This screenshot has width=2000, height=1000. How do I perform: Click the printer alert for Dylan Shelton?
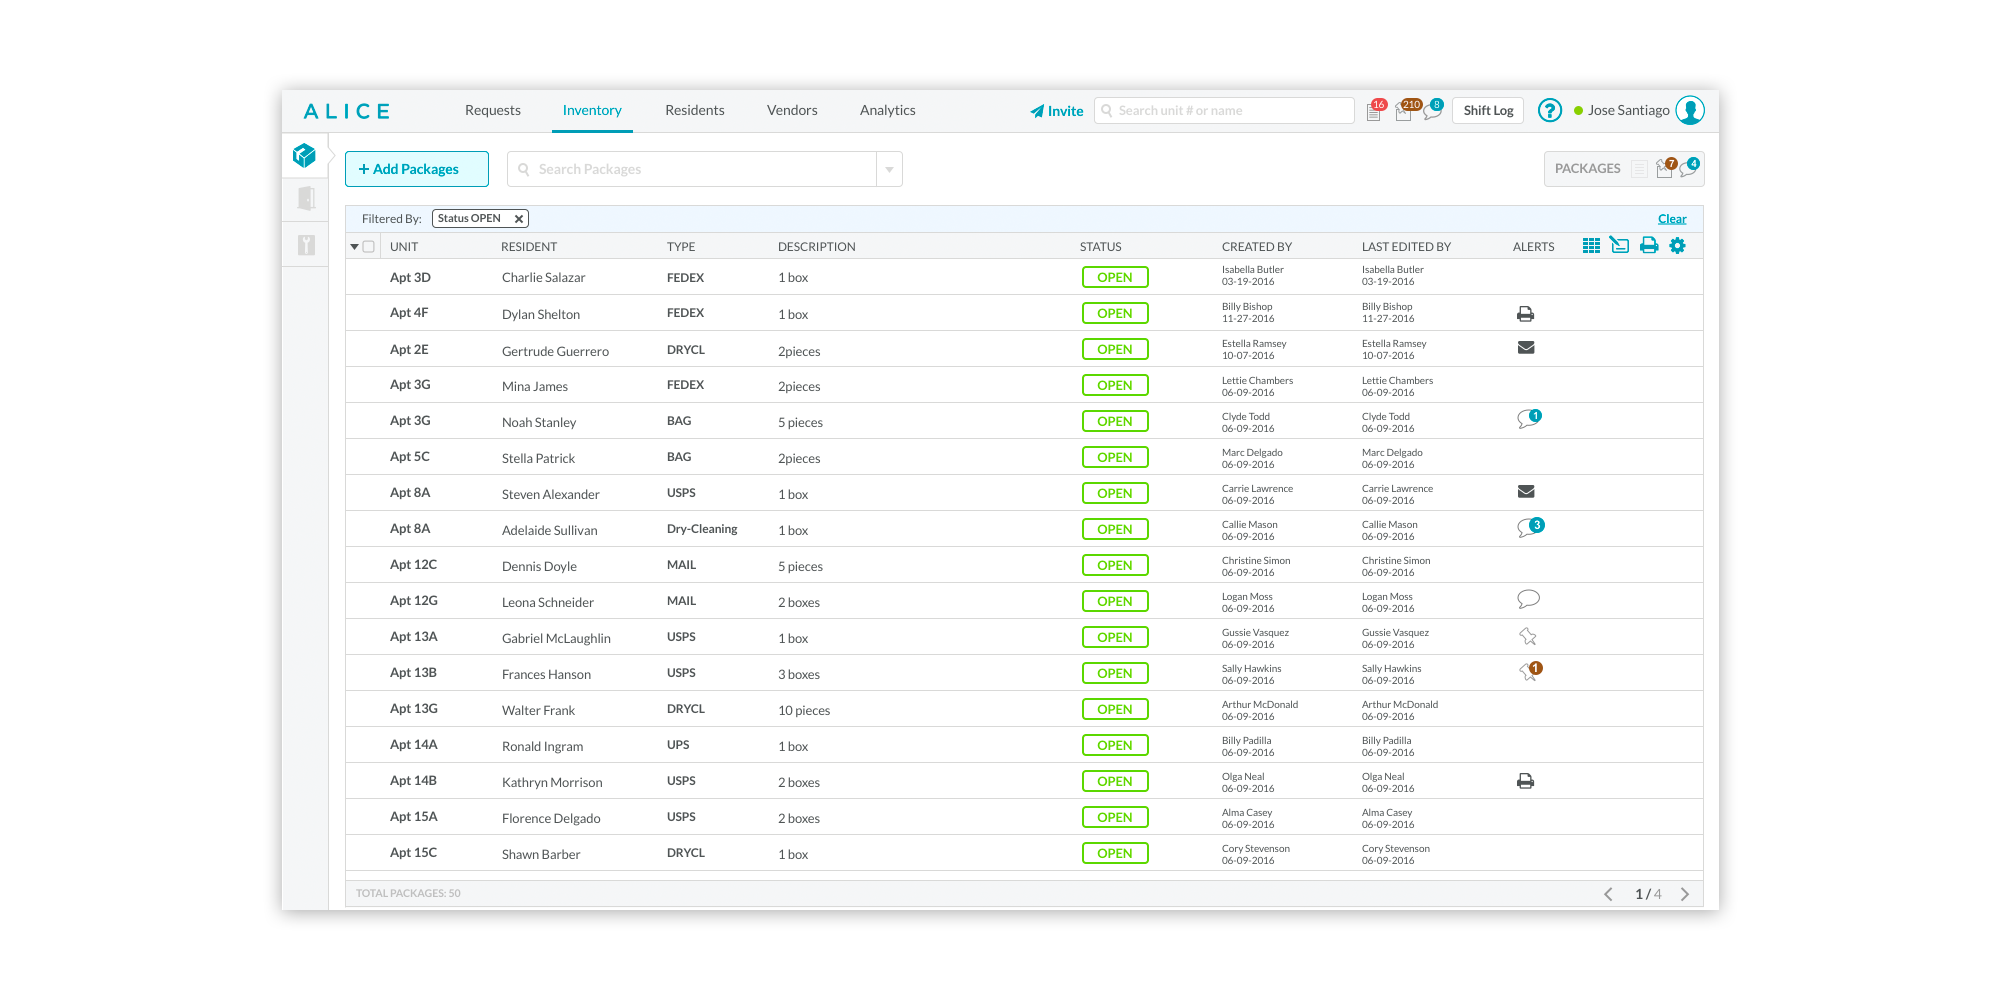1525,314
